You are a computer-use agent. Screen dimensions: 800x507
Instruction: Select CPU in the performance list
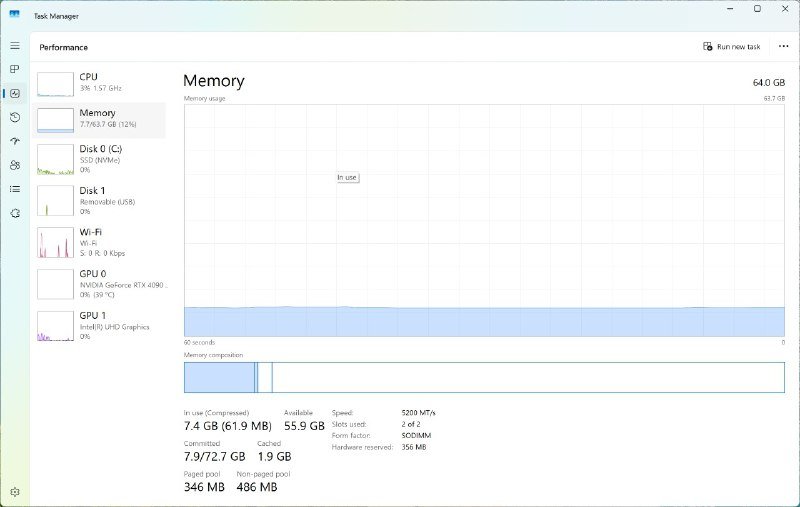click(100, 83)
